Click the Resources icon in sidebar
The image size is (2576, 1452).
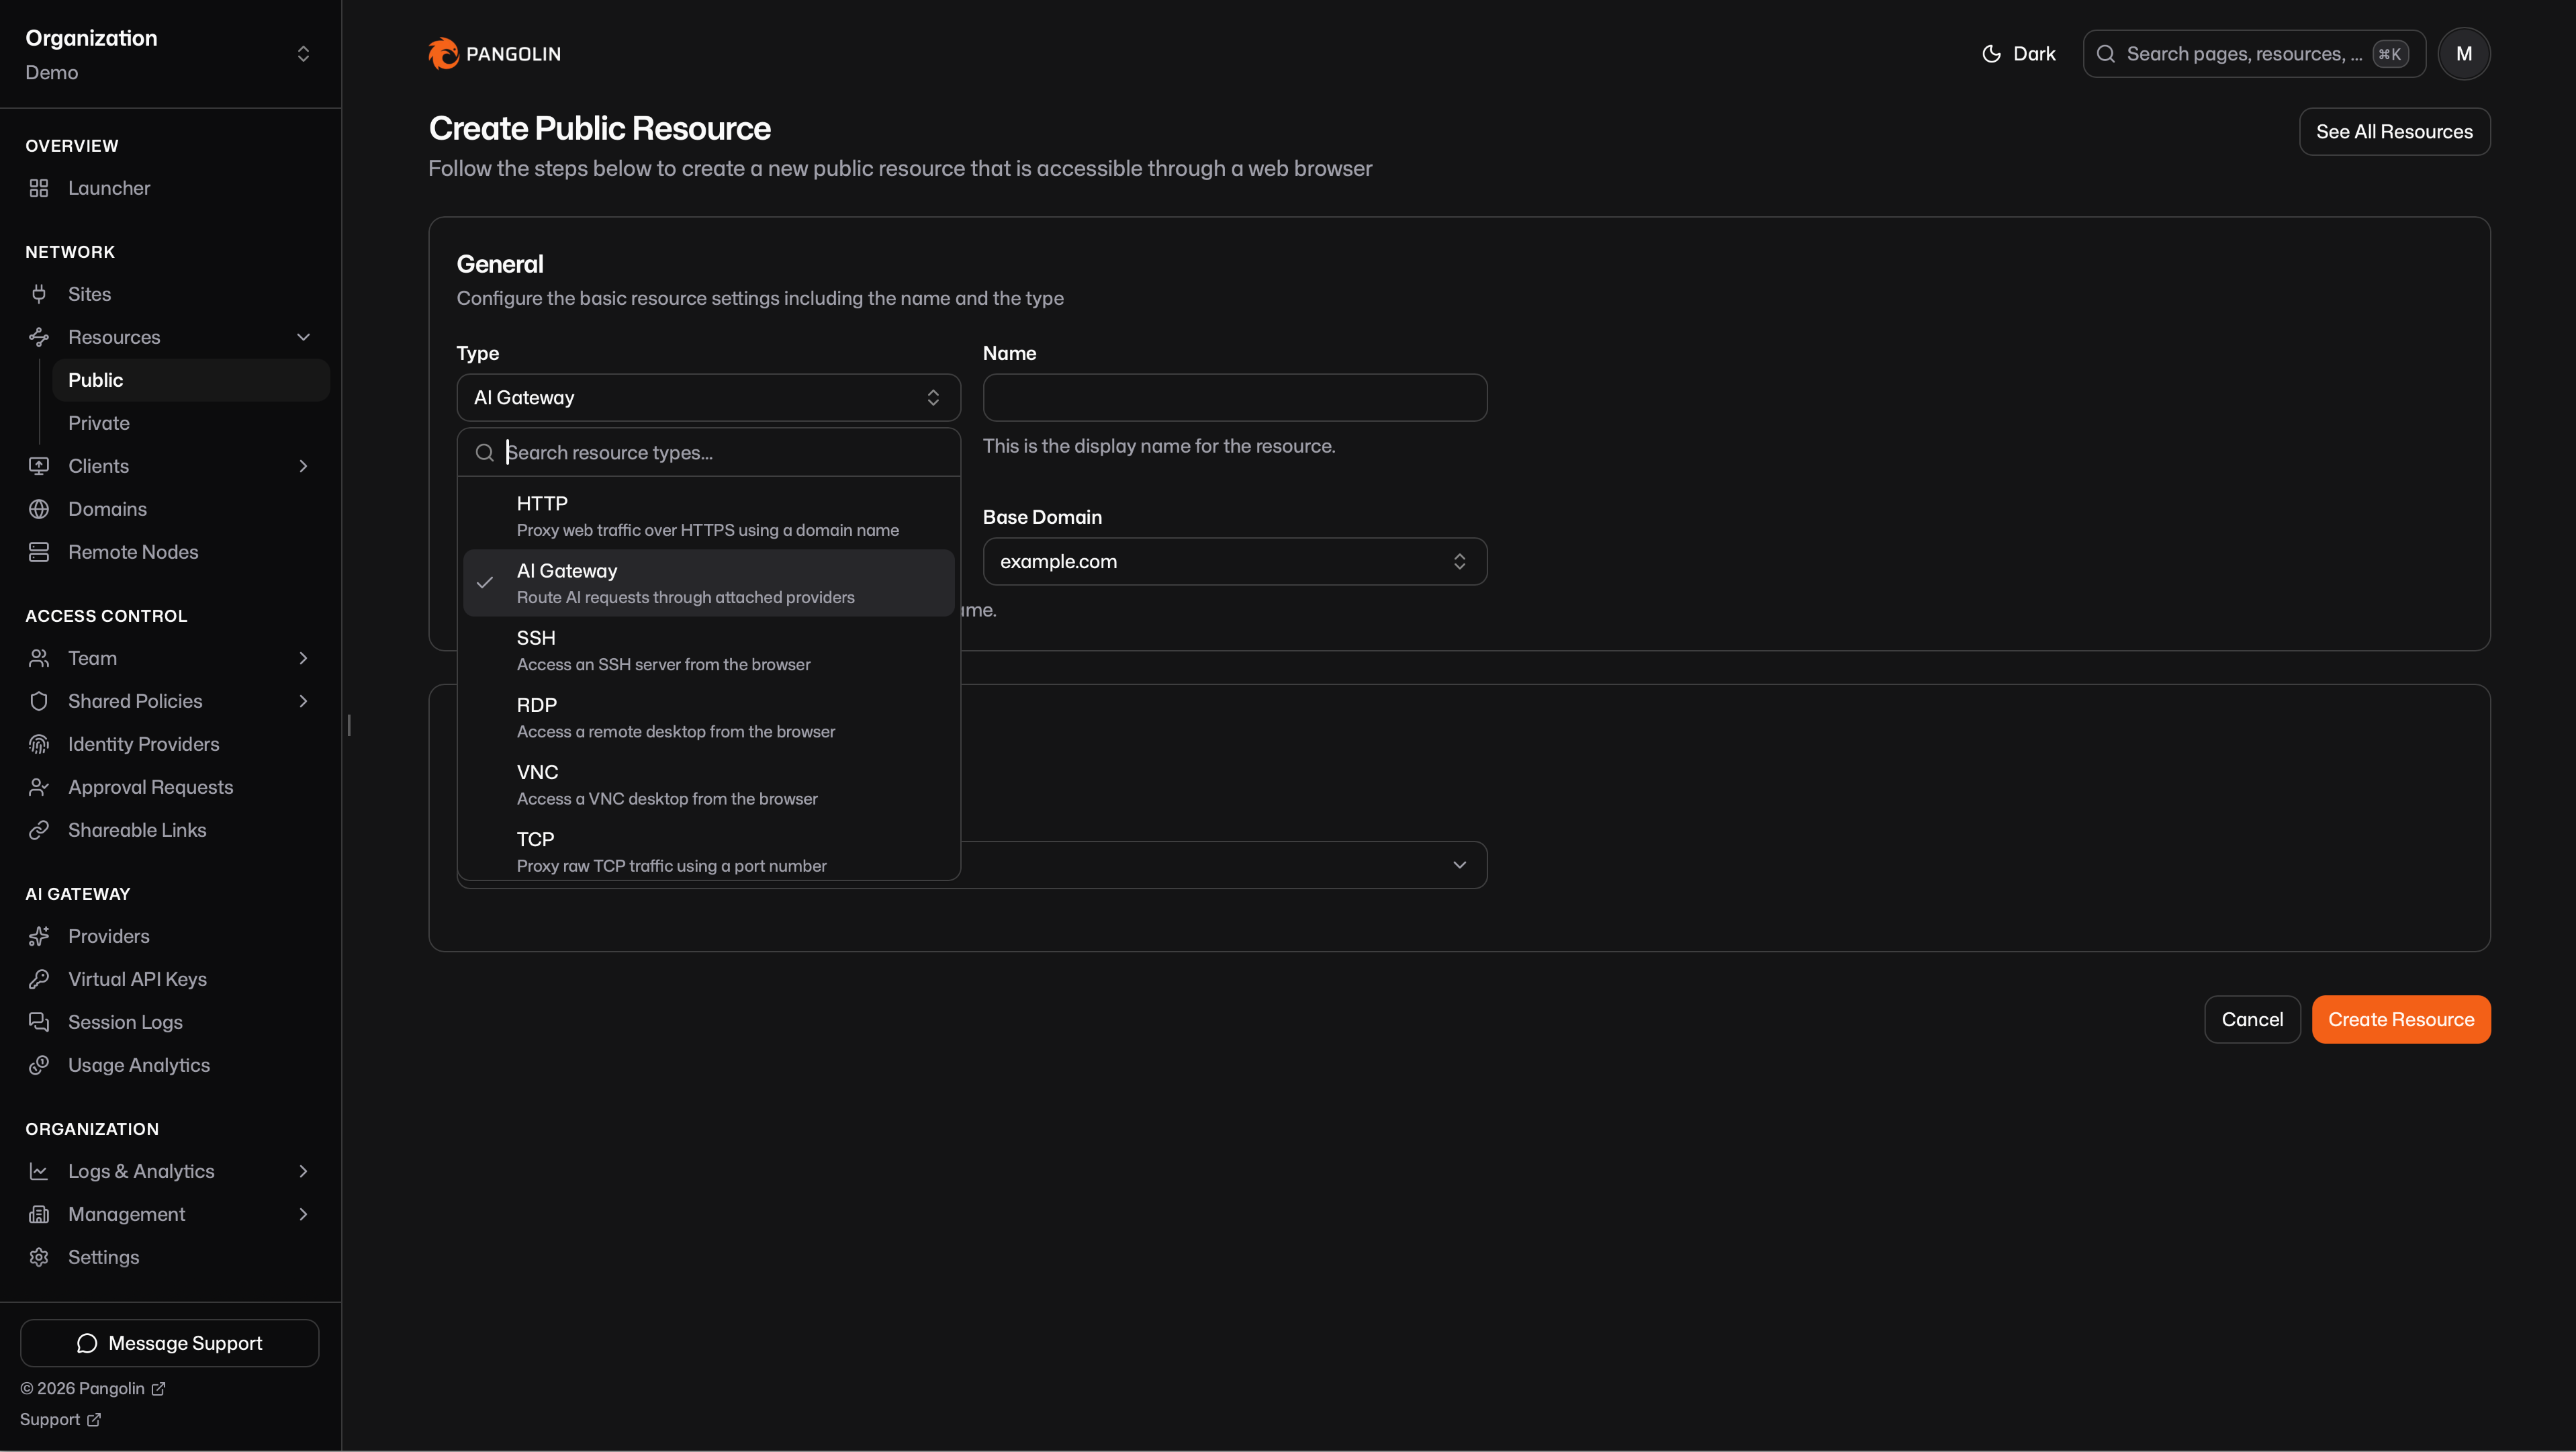(39, 337)
